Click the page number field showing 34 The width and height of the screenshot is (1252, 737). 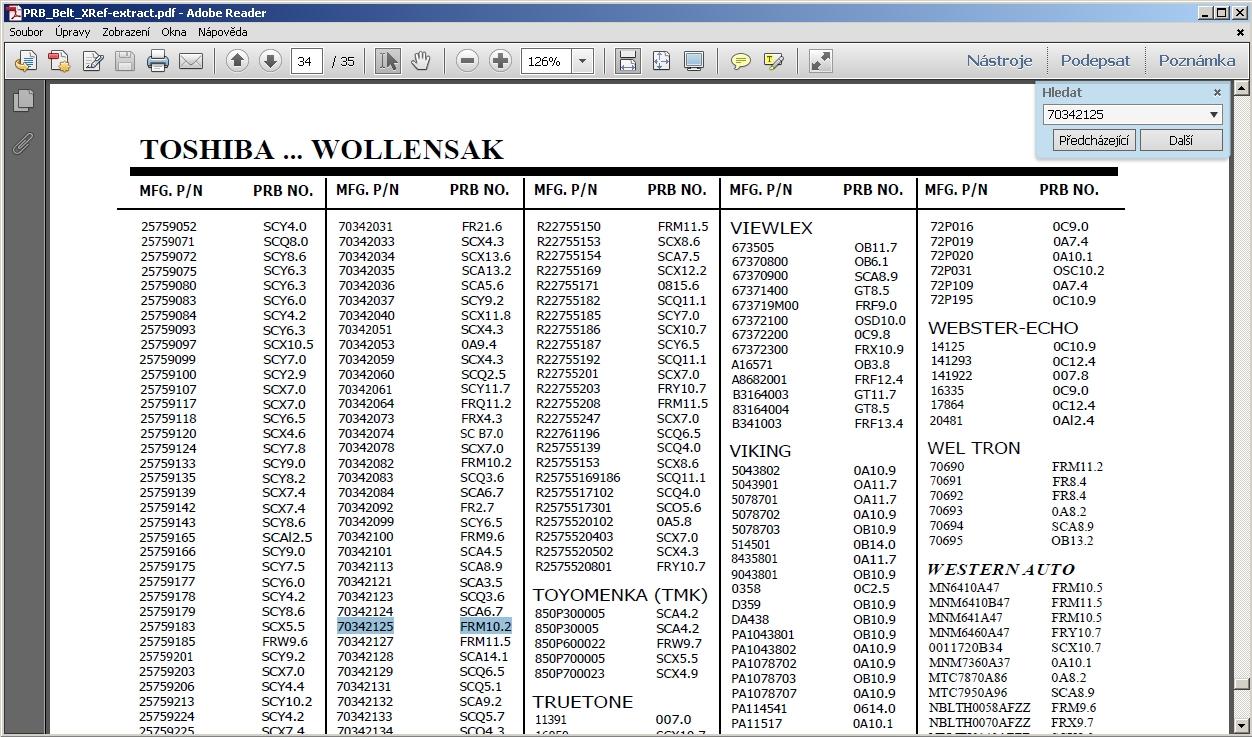306,61
